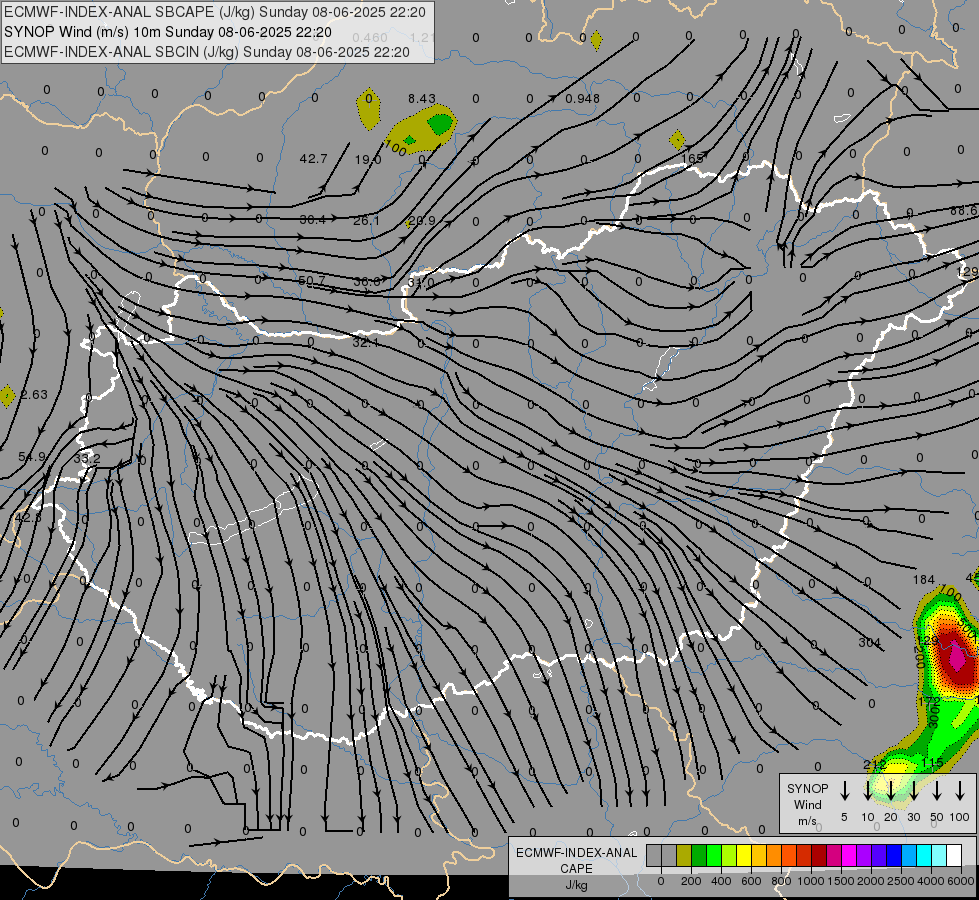
Task: Click the 4000 tick label on the CAPE legend
Action: coord(930,881)
